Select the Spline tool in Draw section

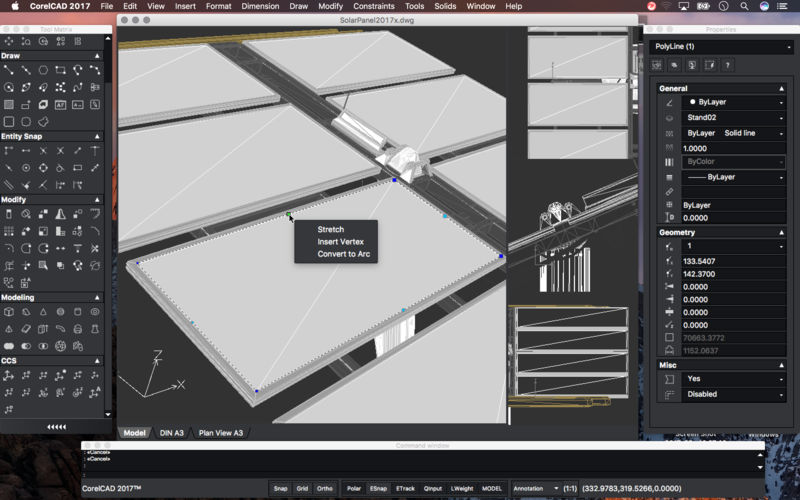pyautogui.click(x=78, y=87)
